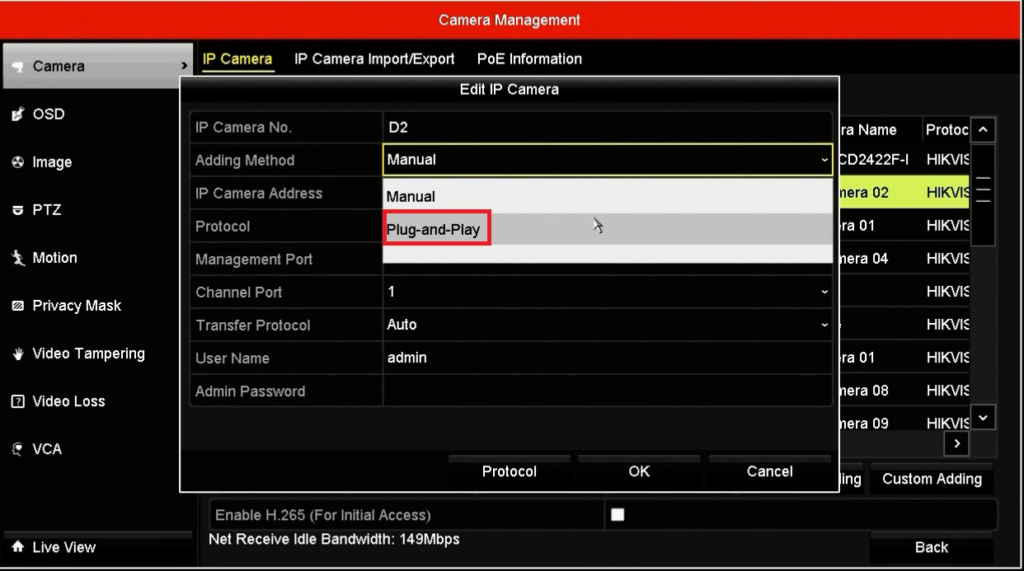Select the Image settings icon
The height and width of the screenshot is (571, 1024).
(18, 163)
